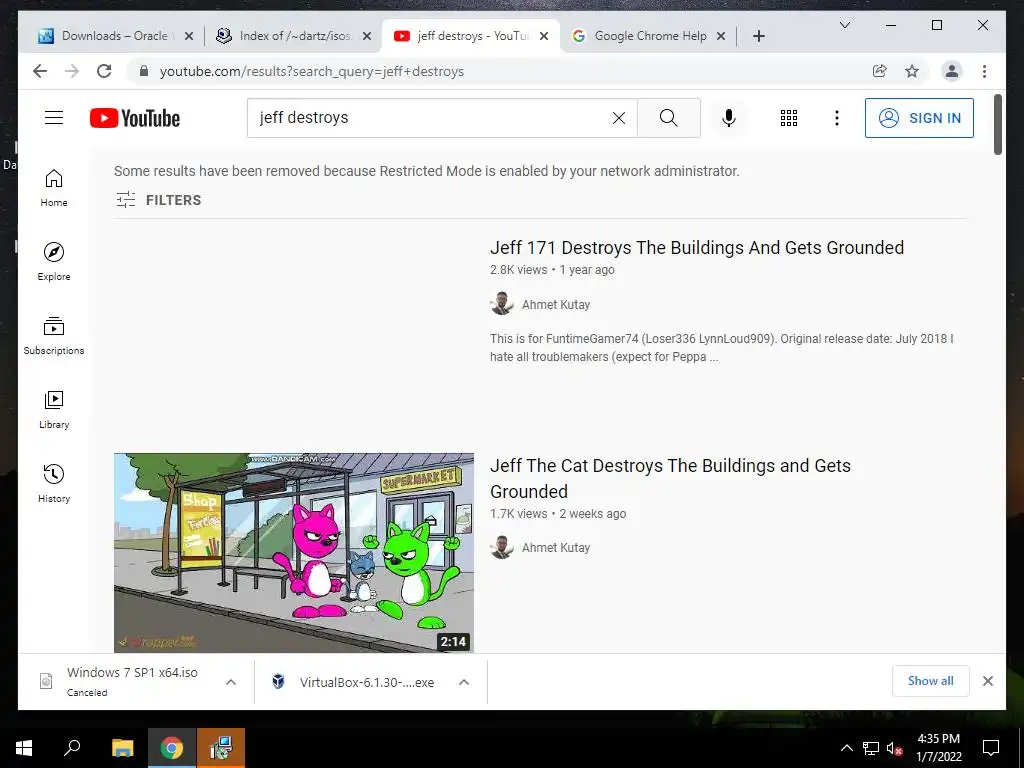Open Ahmet Kutay channel under Jeff 171 video
The image size is (1024, 768).
[556, 304]
